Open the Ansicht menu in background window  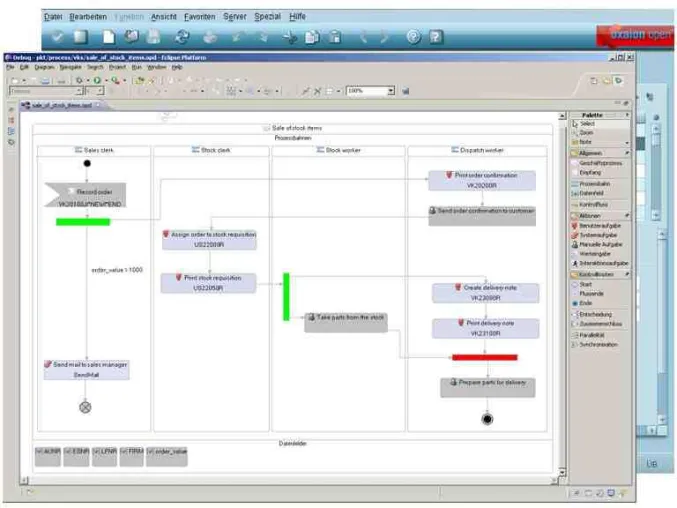[164, 17]
